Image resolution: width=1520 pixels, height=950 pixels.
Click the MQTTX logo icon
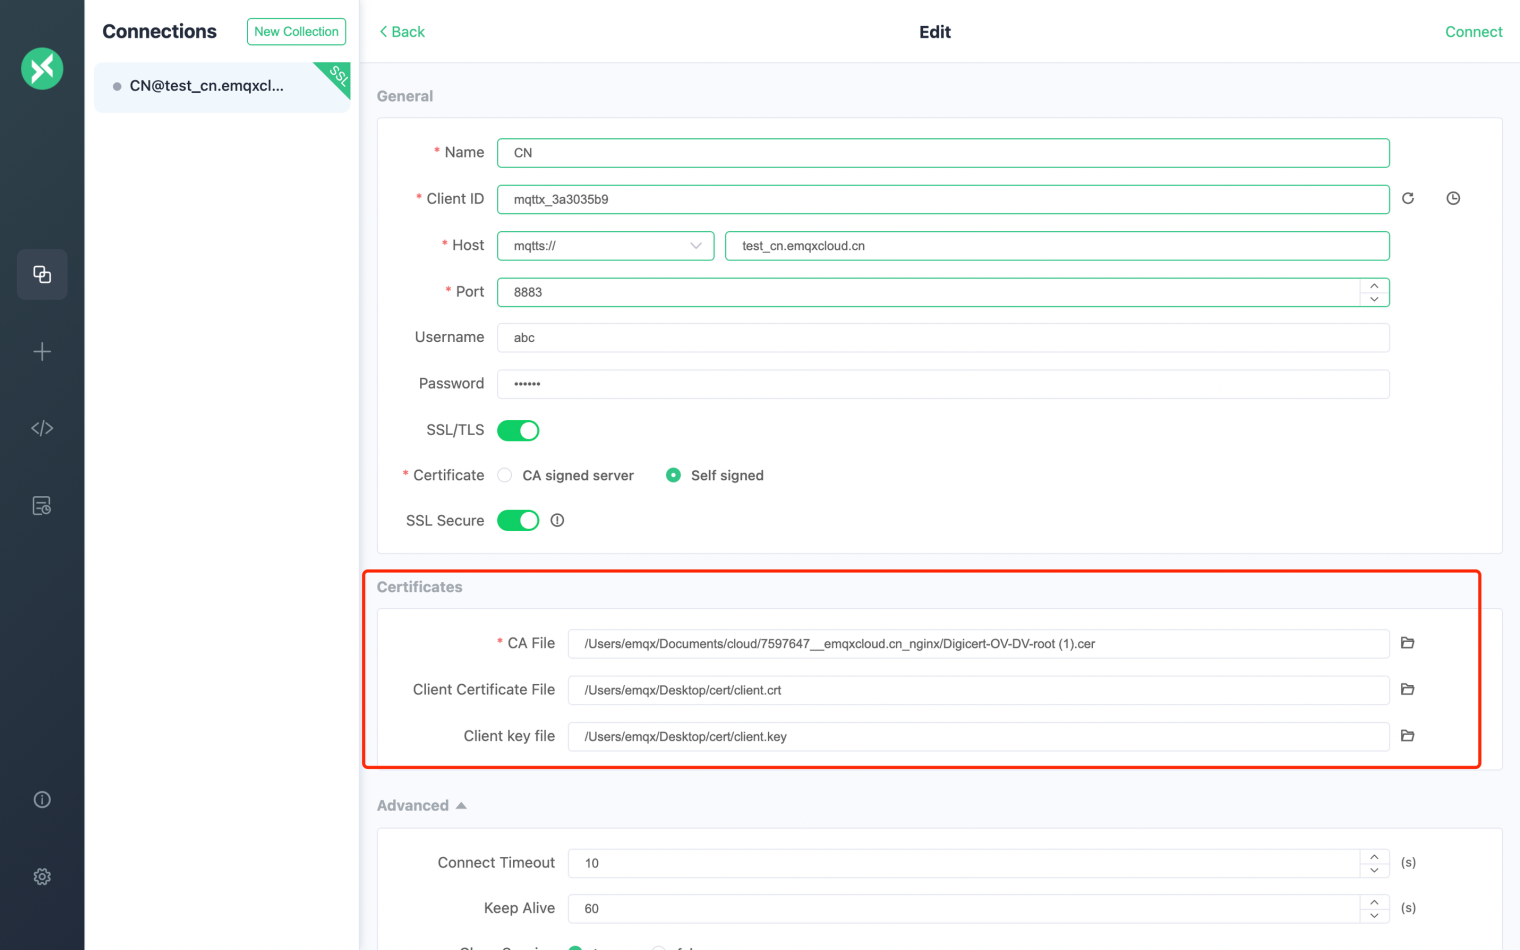(x=42, y=68)
